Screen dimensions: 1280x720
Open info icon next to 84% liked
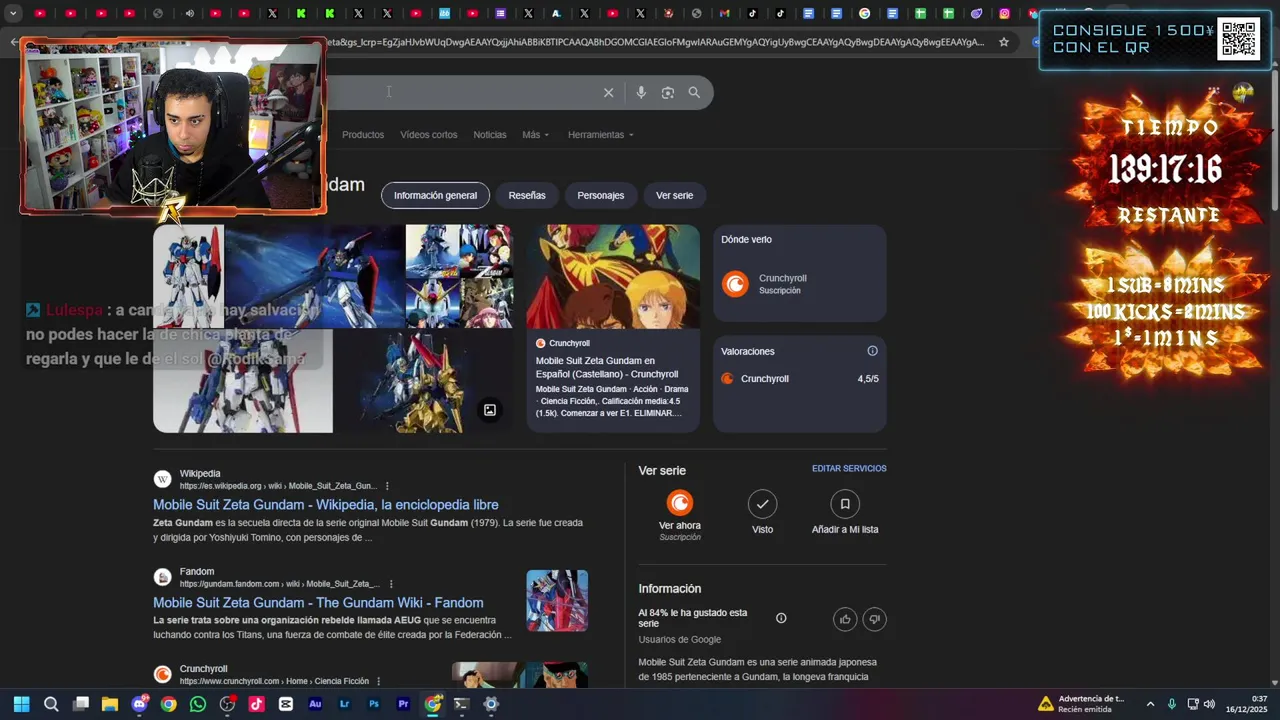tap(781, 618)
